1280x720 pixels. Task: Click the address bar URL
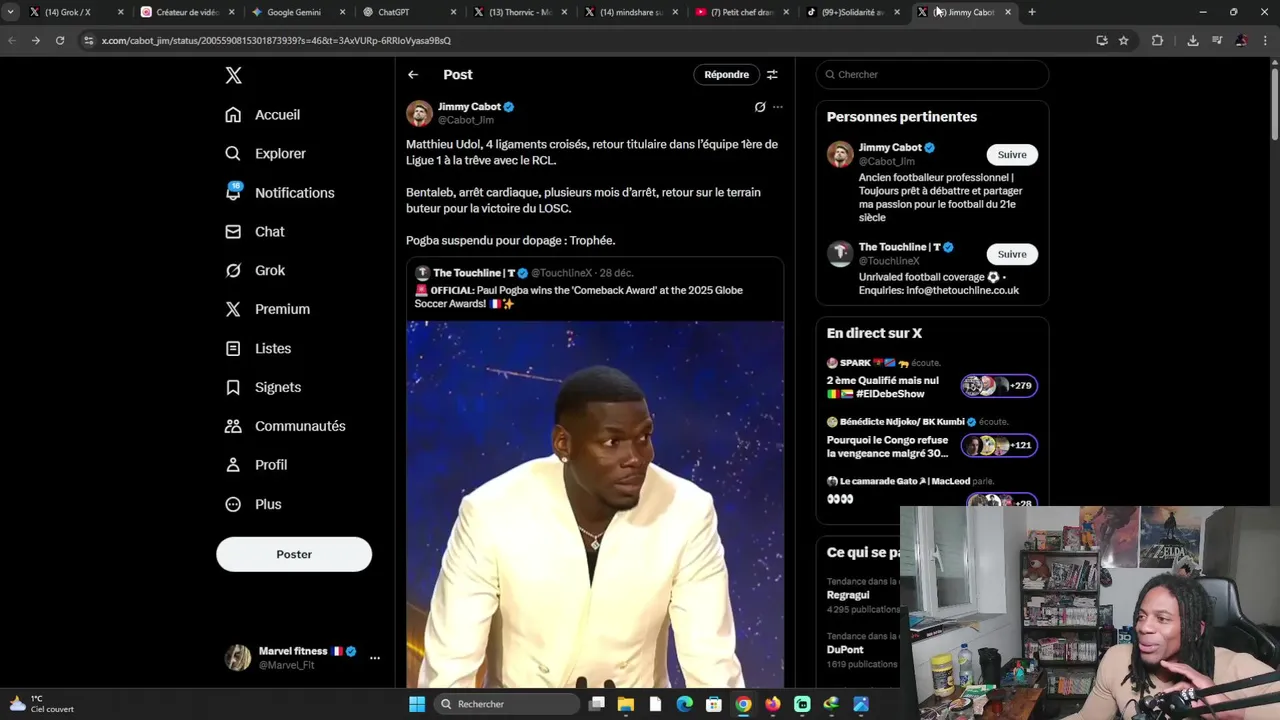tap(276, 41)
